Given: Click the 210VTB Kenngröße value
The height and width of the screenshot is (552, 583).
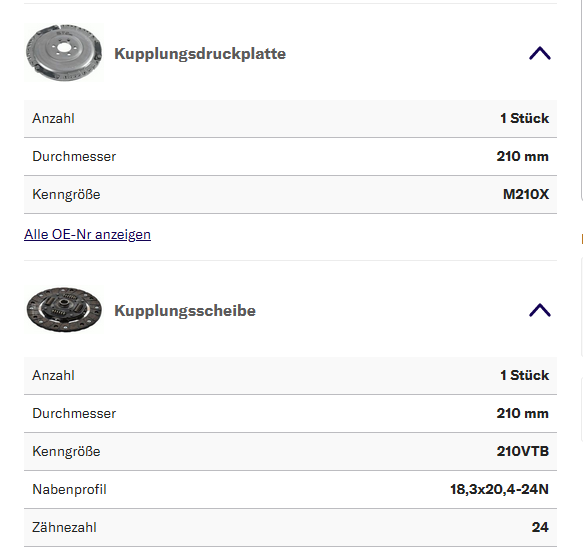Looking at the screenshot, I should click(523, 451).
